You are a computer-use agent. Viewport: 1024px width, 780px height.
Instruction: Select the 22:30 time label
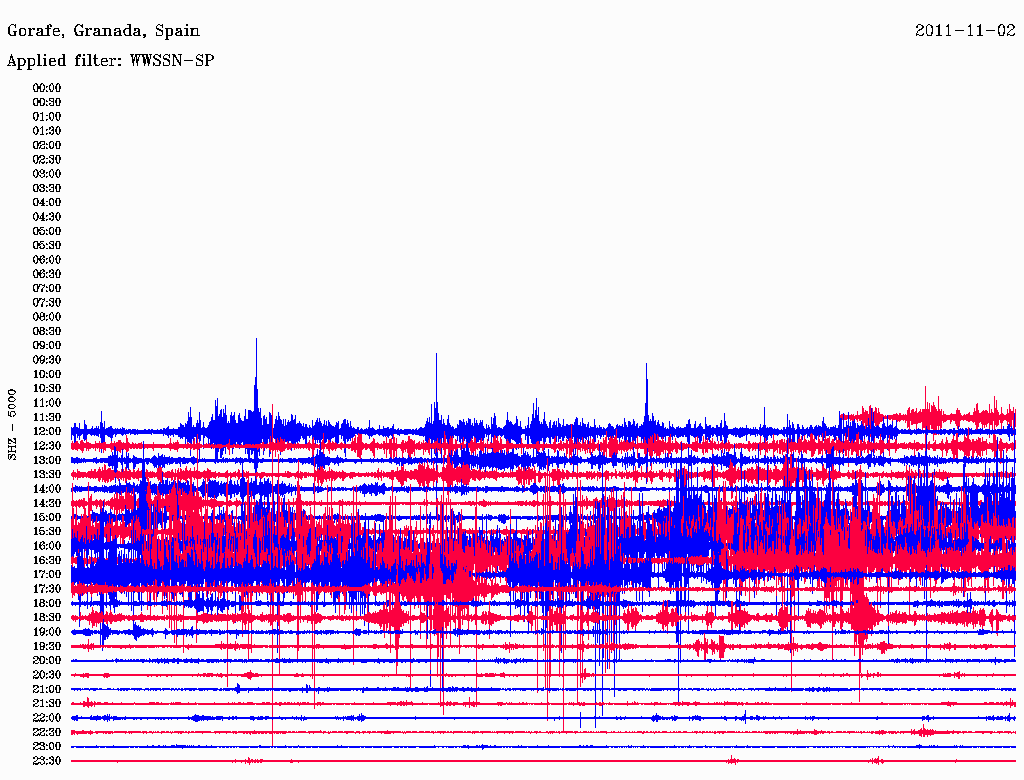(x=47, y=732)
